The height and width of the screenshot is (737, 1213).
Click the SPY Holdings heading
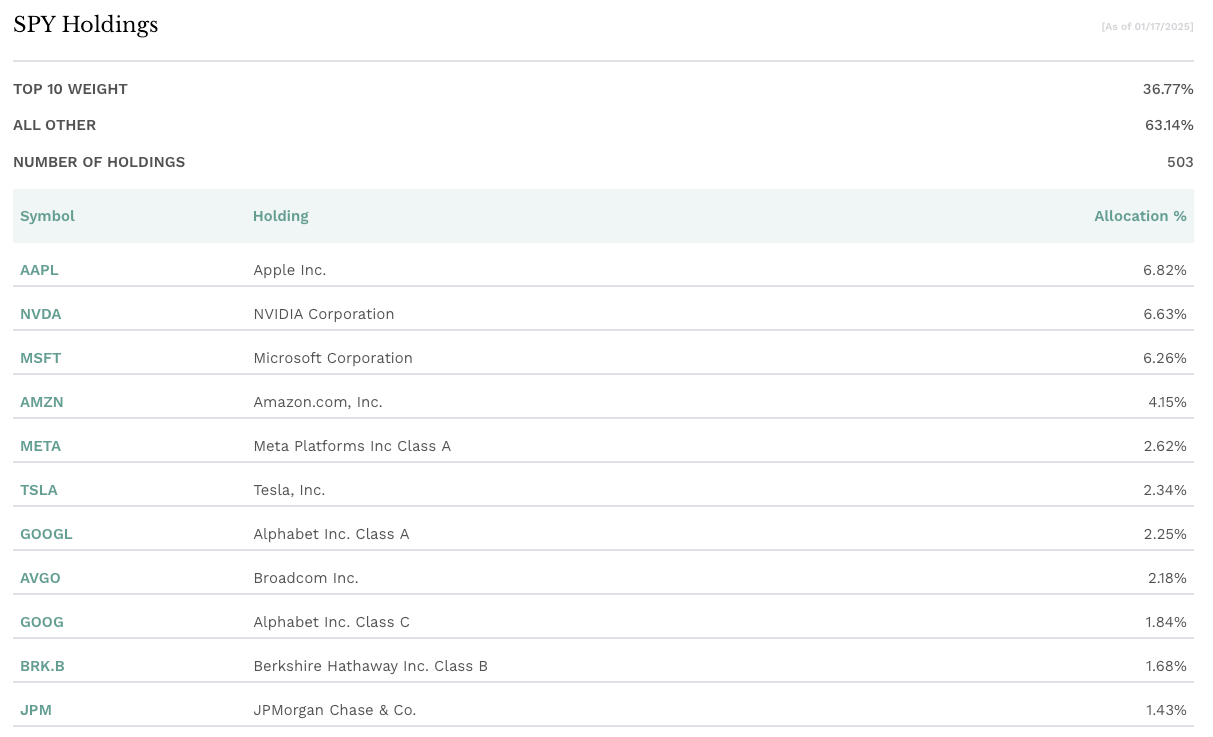(85, 25)
